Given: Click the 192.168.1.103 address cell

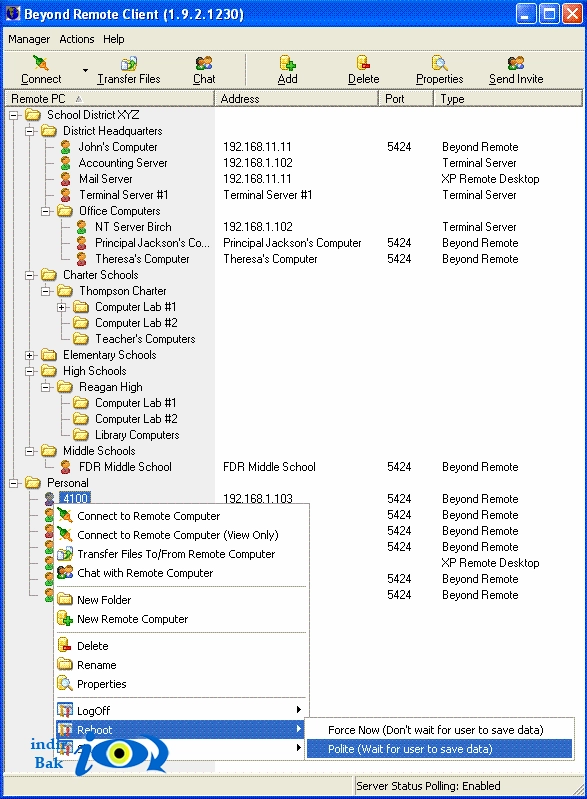Looking at the screenshot, I should pyautogui.click(x=258, y=498).
